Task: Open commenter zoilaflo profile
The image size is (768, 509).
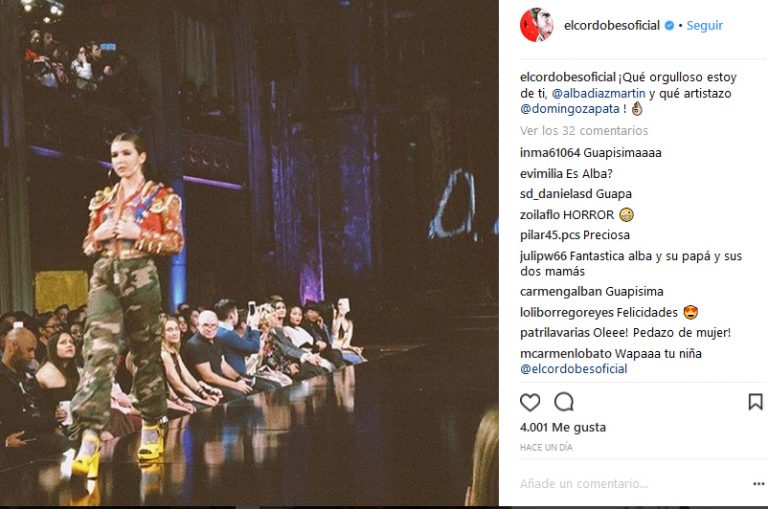Action: tap(540, 215)
